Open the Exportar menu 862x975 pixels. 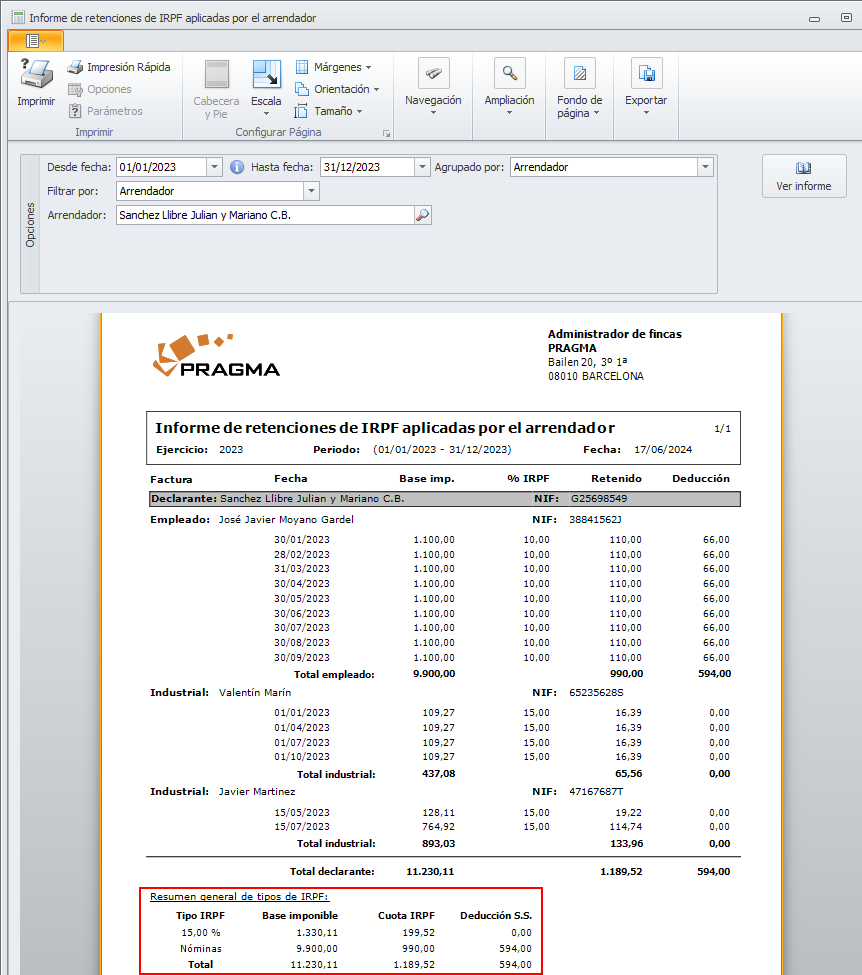646,87
